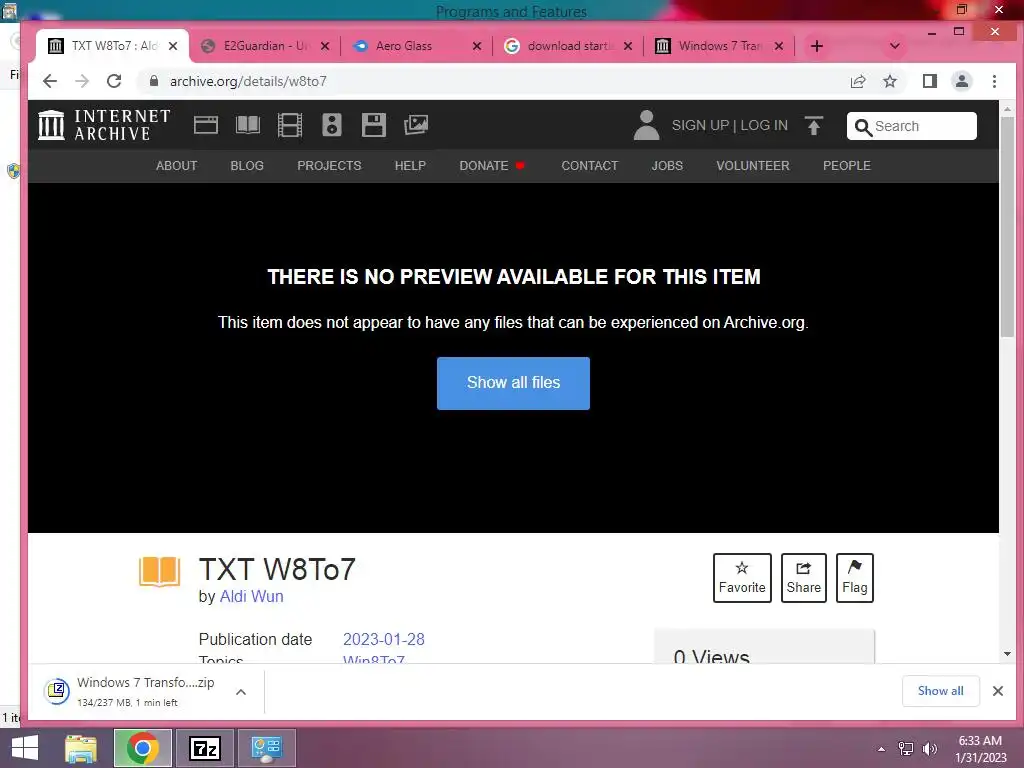
Task: Open the ABOUT menu item
Action: 176,166
